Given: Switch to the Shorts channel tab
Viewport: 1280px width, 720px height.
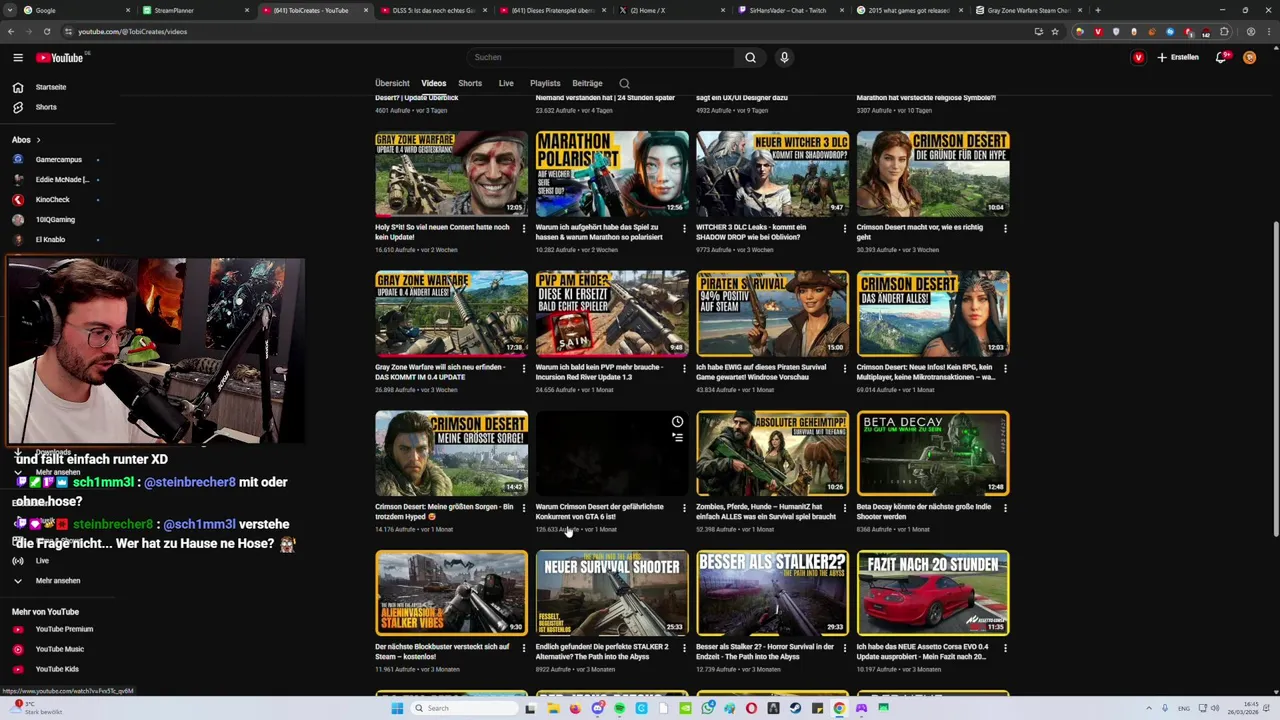Looking at the screenshot, I should 470,84.
